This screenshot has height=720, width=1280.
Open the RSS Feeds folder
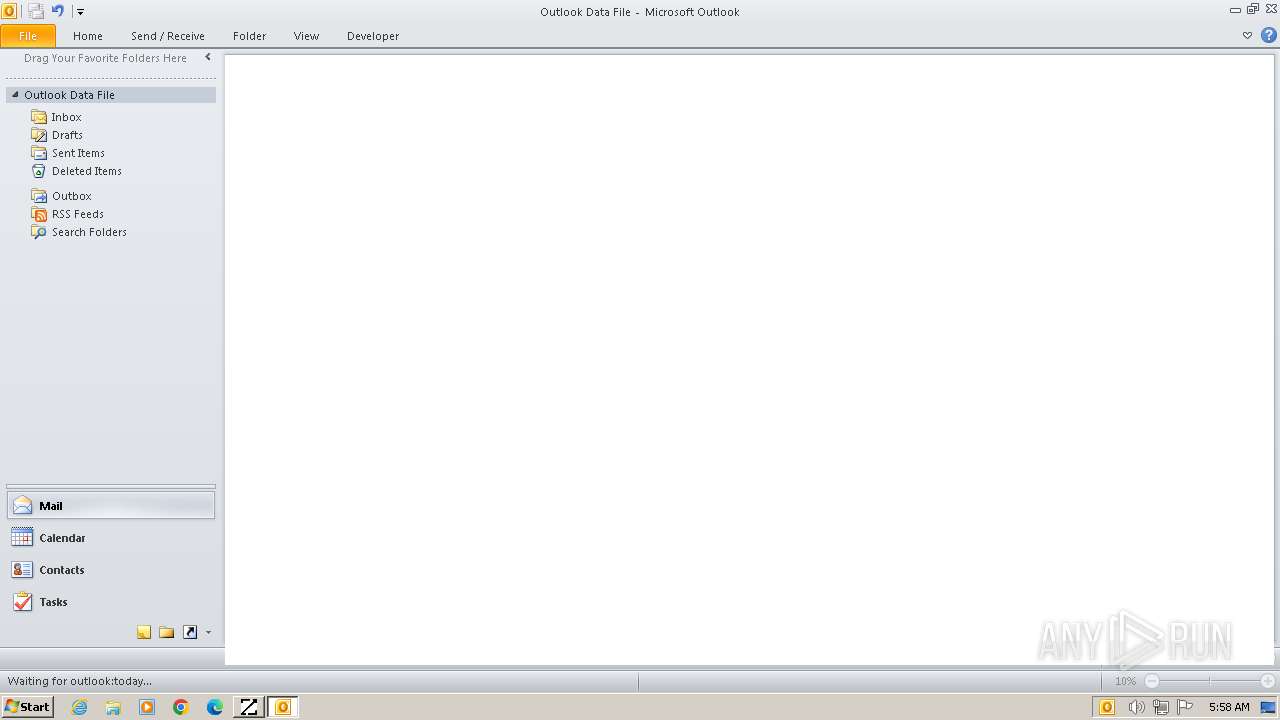pyautogui.click(x=78, y=214)
